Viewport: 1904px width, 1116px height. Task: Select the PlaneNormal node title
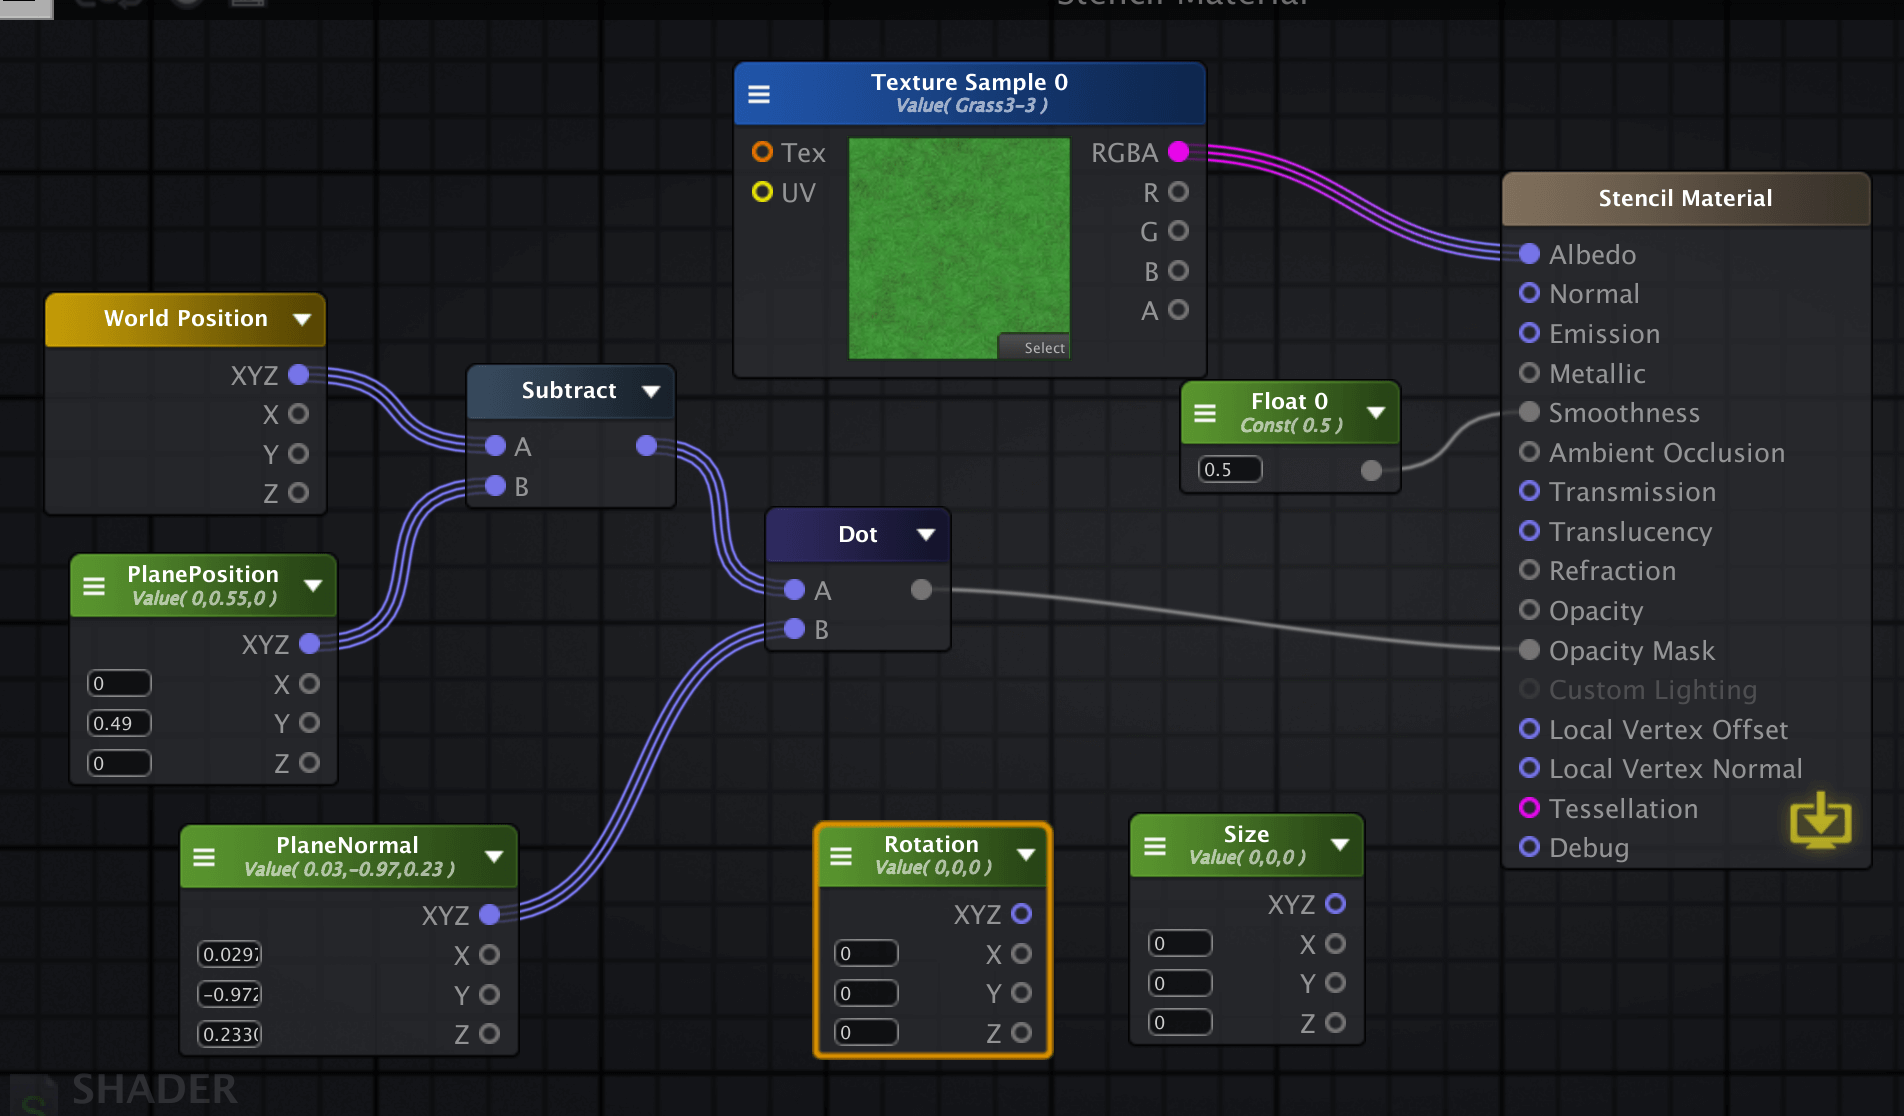347,845
